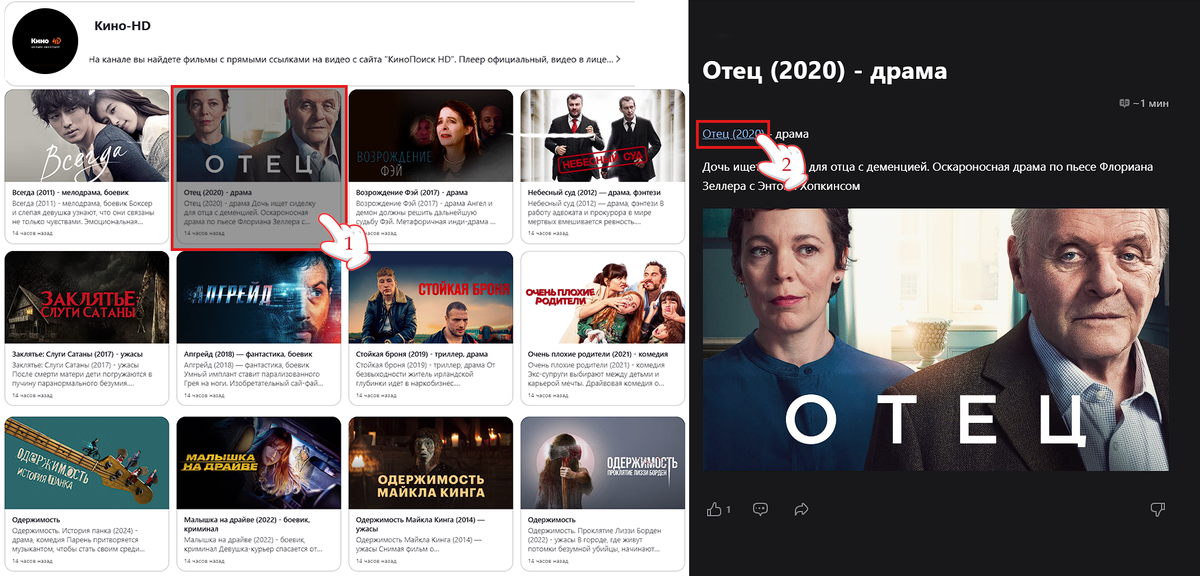This screenshot has width=1200, height=576.
Task: Open the Кино-HD channel avatar
Action: click(x=45, y=41)
